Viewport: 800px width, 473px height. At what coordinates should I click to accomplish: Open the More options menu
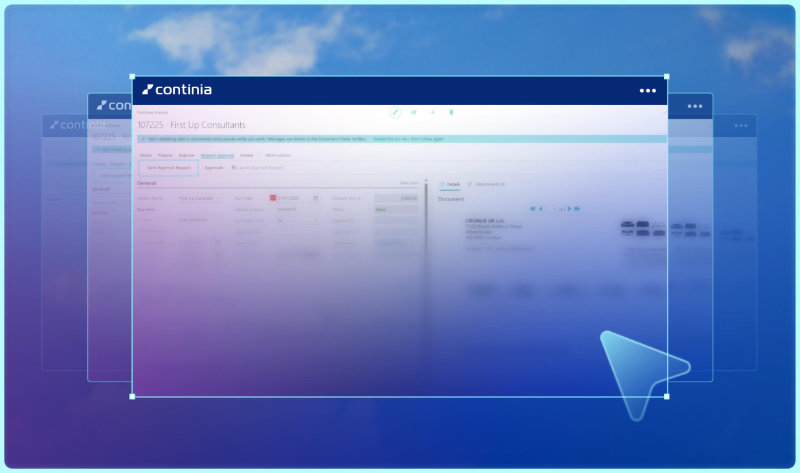[278, 155]
